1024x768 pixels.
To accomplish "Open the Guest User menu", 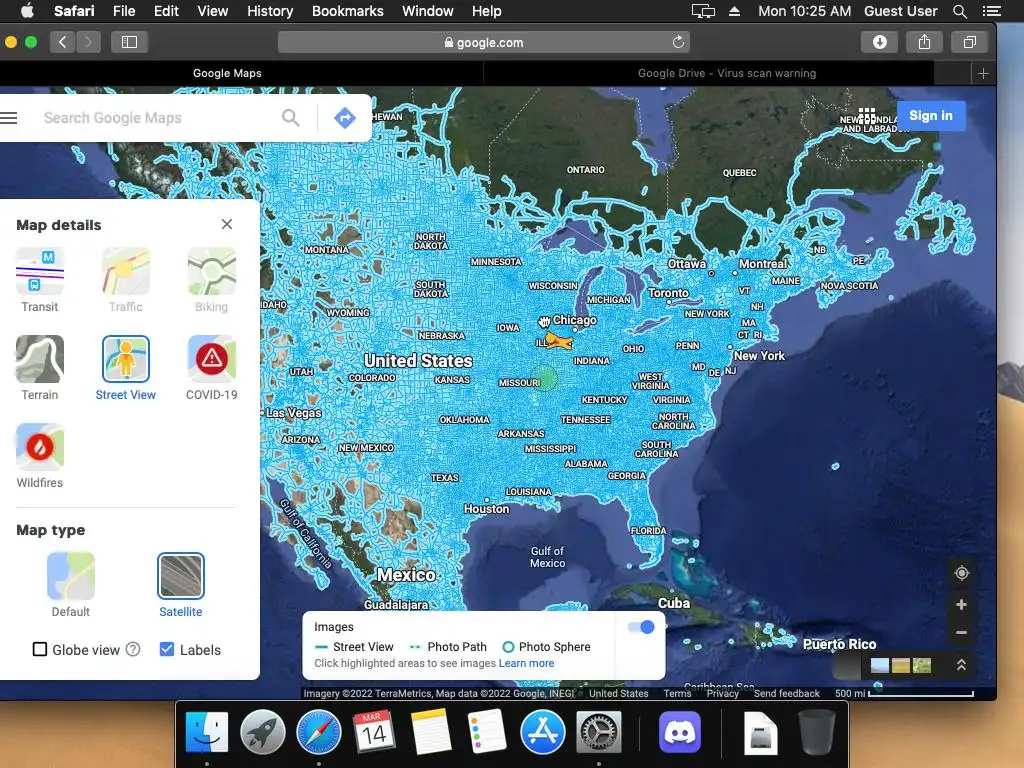I will coord(901,11).
